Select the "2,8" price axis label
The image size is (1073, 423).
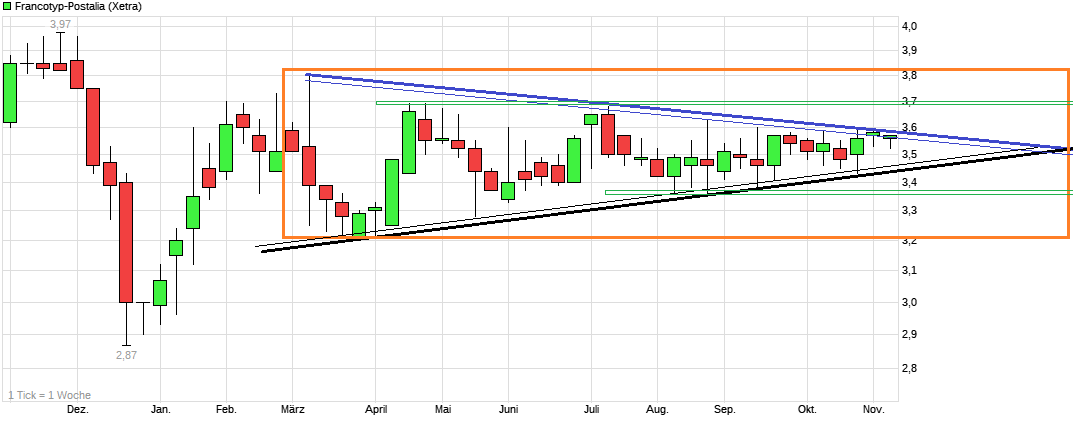909,368
